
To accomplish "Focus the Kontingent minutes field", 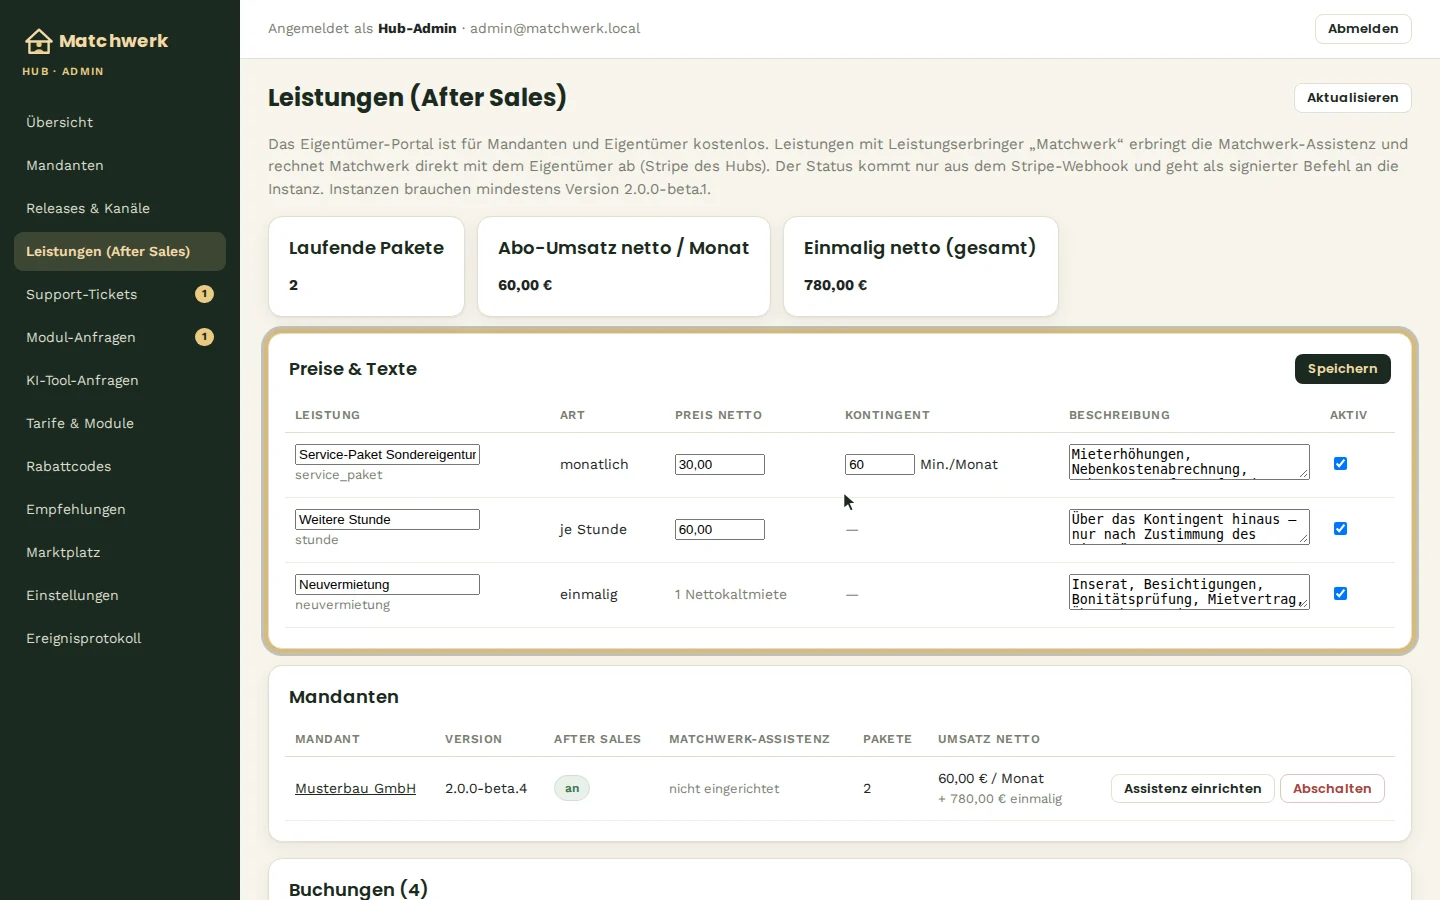I will (x=880, y=464).
